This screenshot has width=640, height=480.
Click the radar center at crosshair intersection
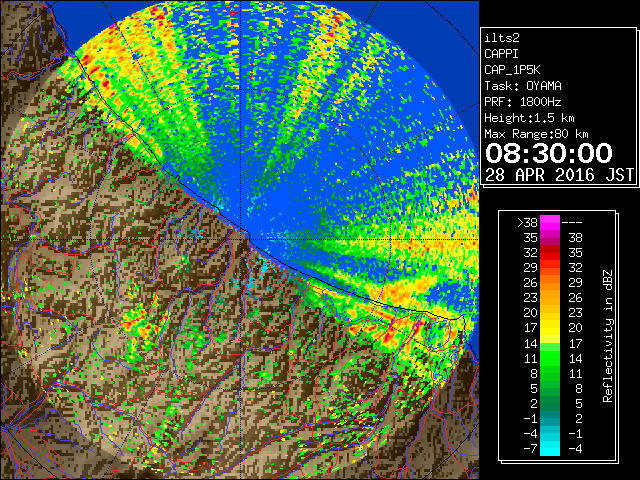click(x=241, y=240)
